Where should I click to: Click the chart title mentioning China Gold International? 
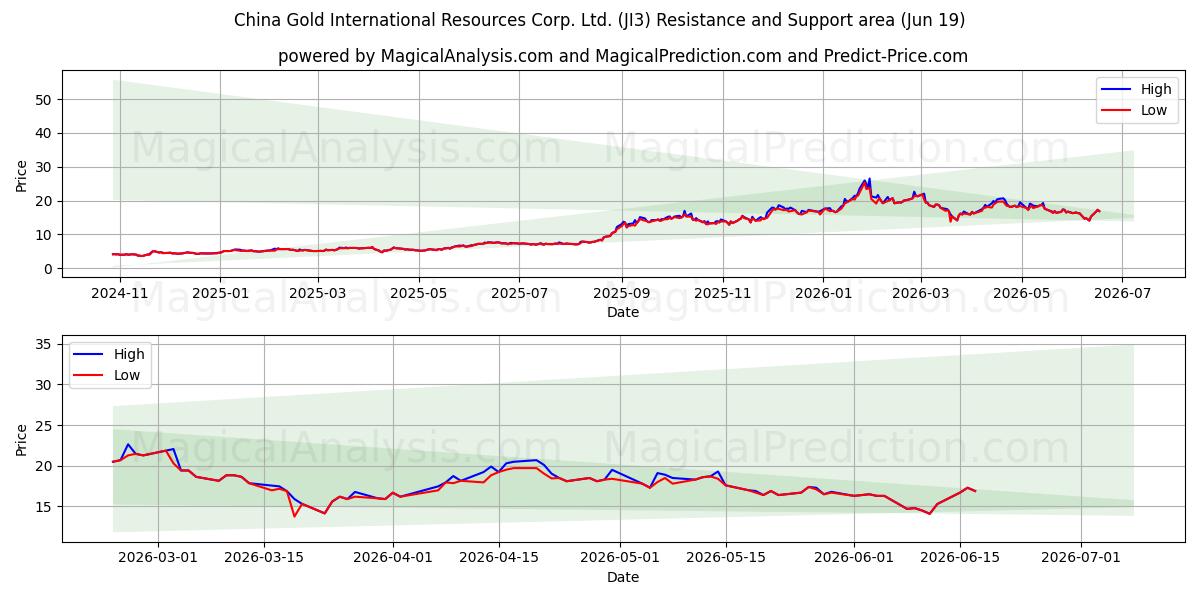pyautogui.click(x=599, y=20)
